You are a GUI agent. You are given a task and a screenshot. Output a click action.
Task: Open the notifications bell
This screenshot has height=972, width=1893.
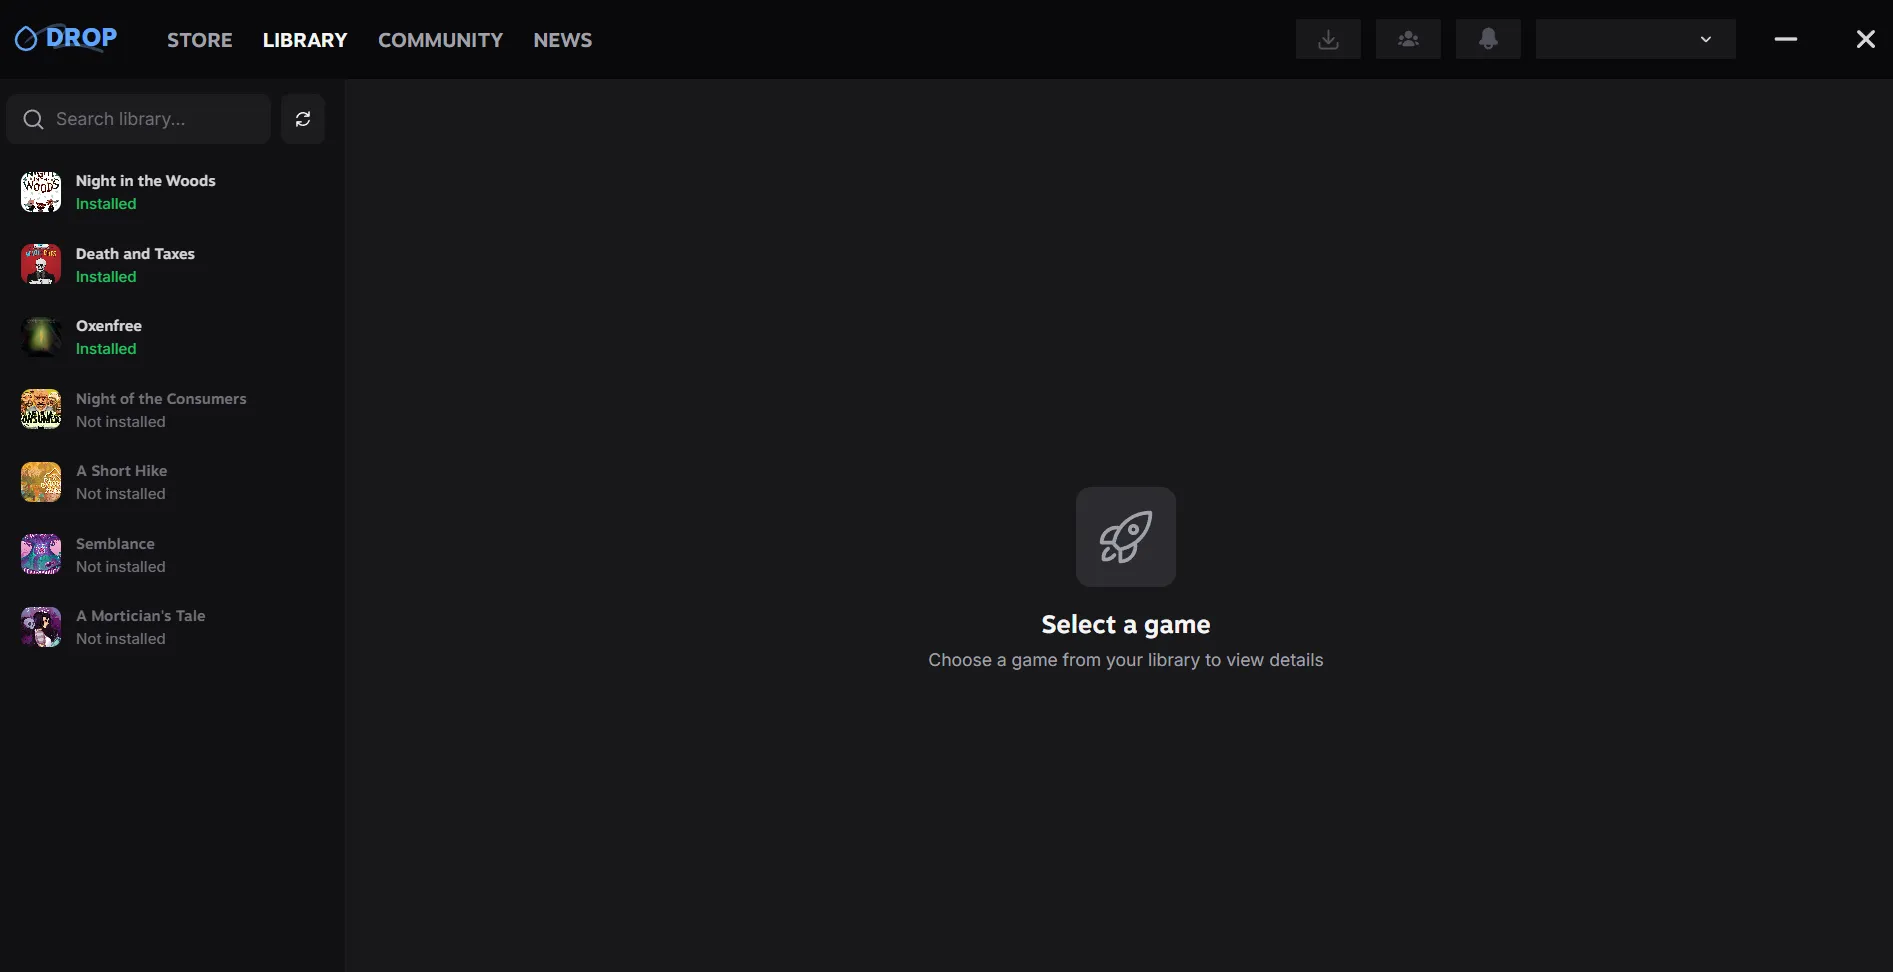1487,39
